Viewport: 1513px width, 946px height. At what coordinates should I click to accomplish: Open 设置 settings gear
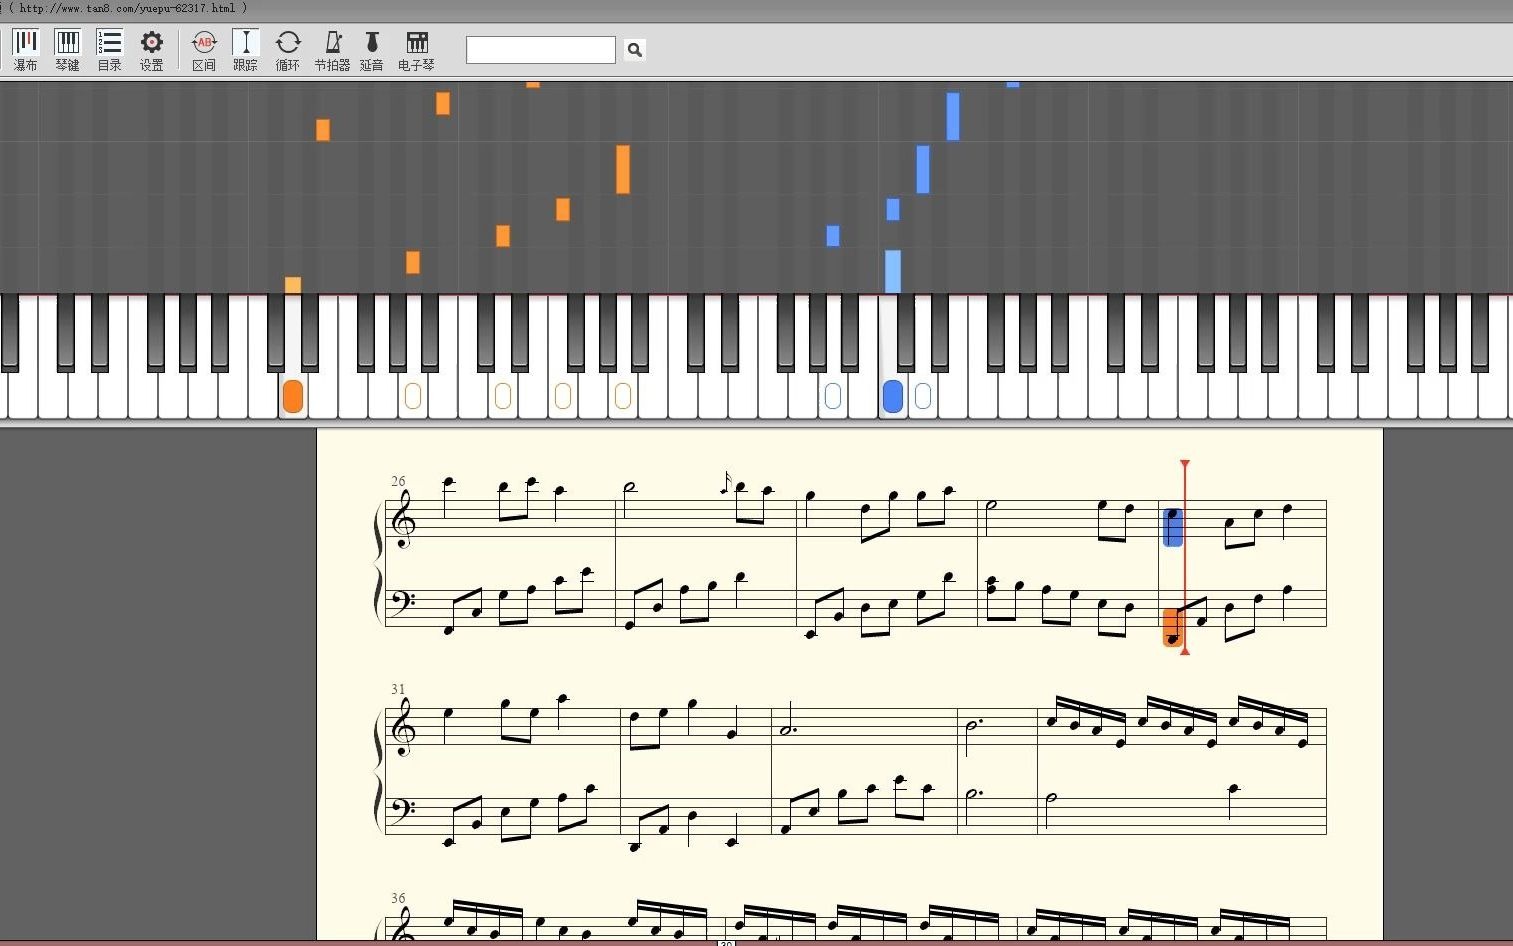coord(151,50)
